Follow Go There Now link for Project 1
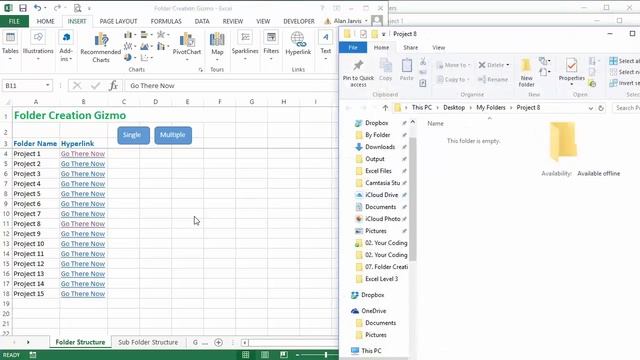This screenshot has height=360, width=640. point(83,154)
